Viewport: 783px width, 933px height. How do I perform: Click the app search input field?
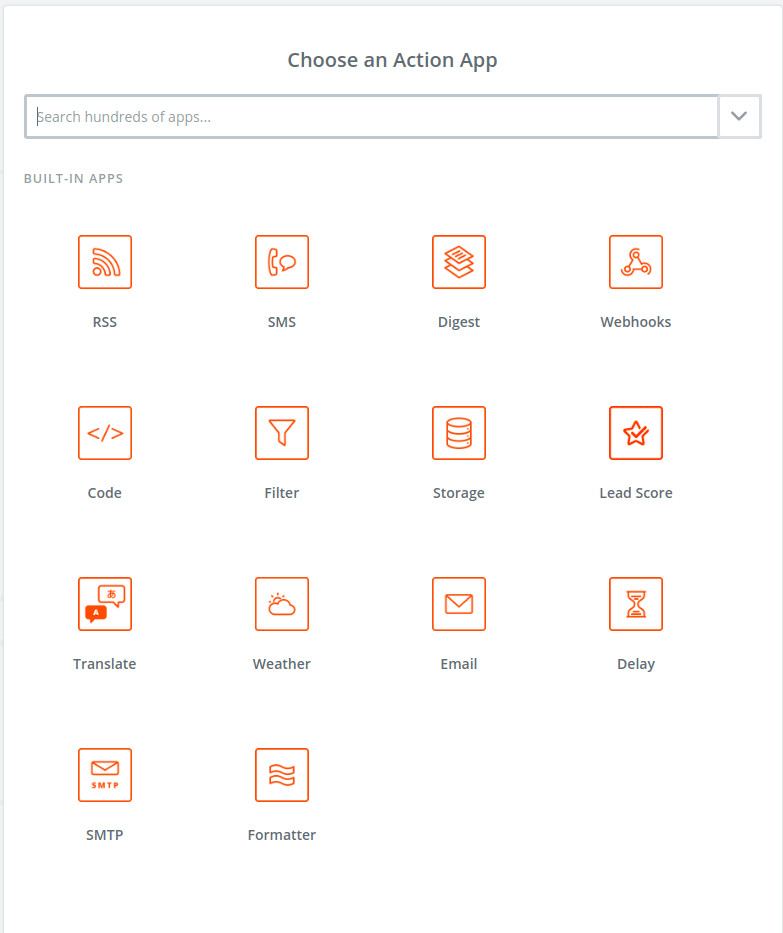(x=370, y=116)
